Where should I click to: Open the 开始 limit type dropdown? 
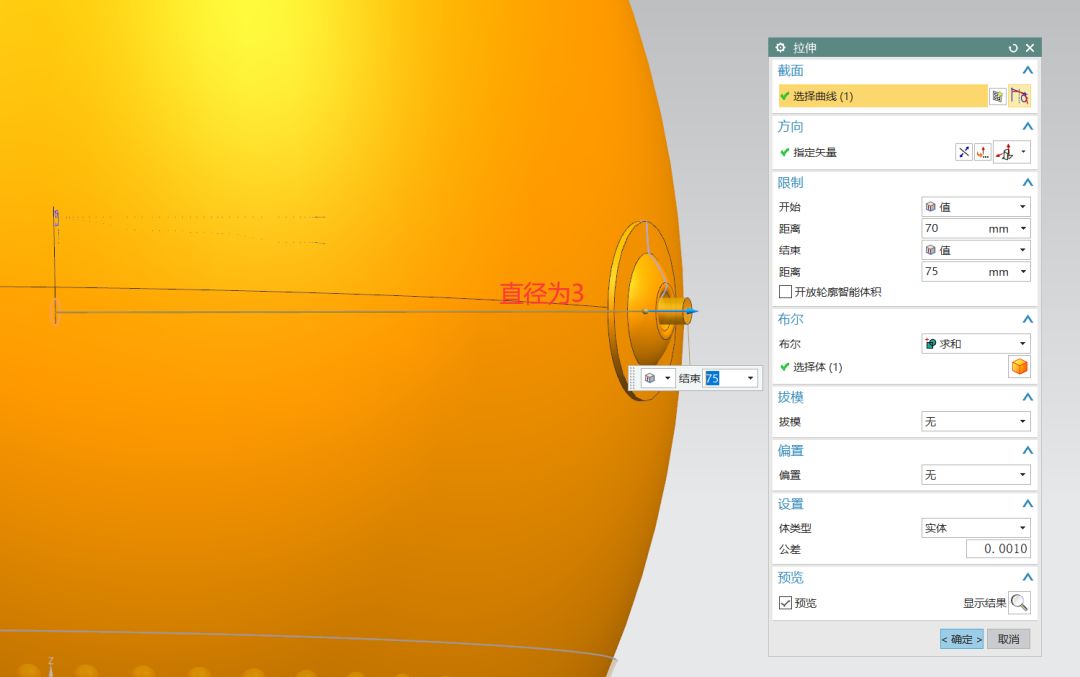pos(976,207)
